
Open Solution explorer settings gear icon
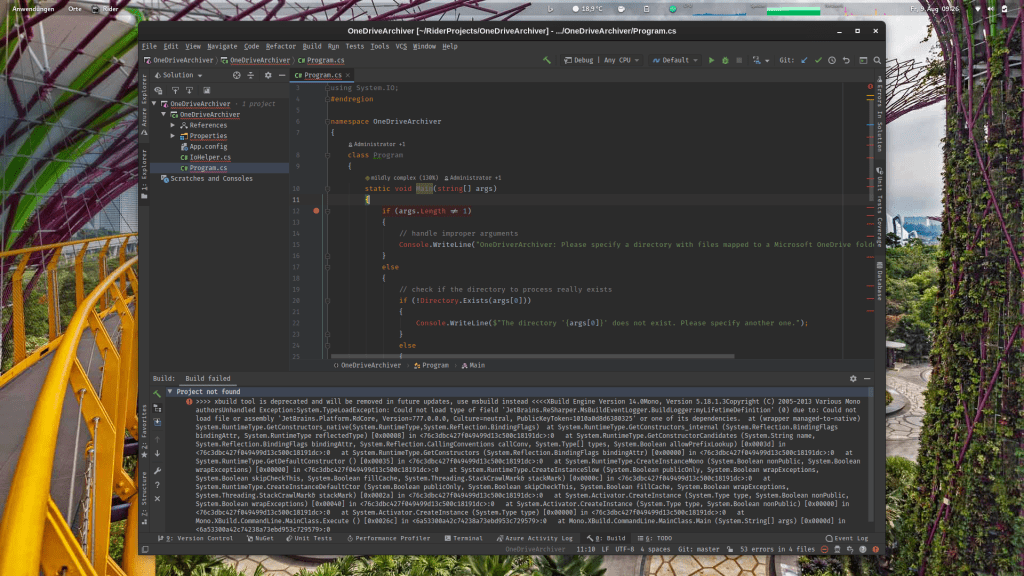267,75
